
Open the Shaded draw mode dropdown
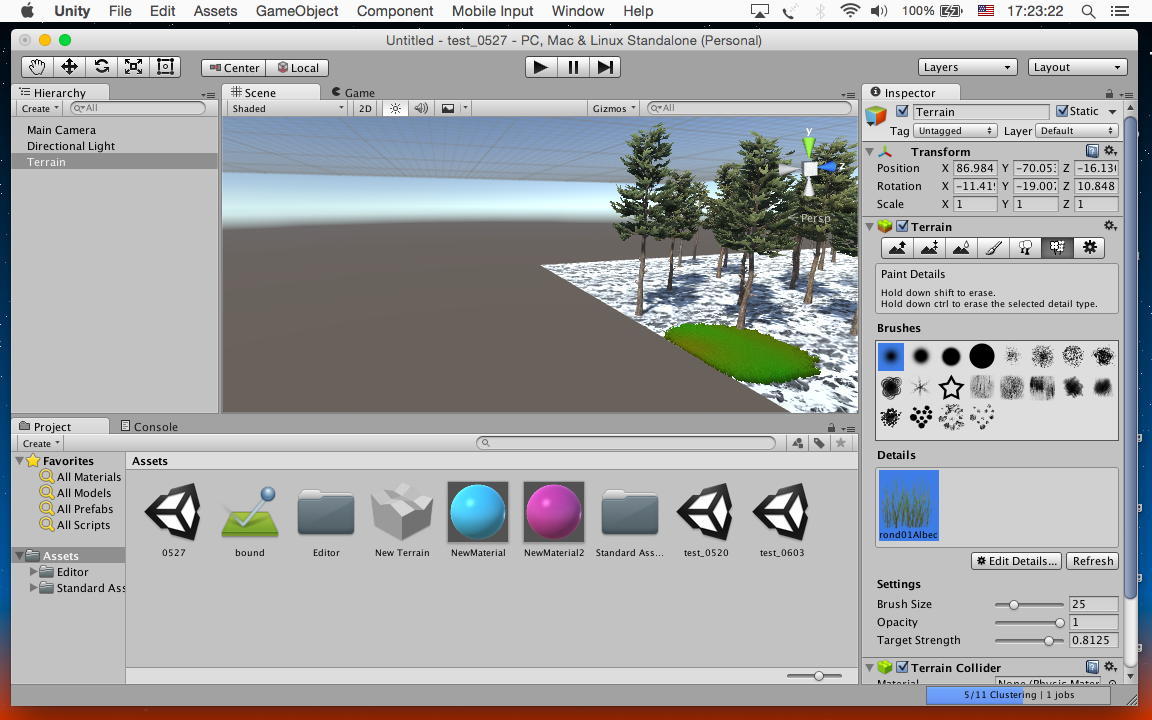(x=287, y=108)
